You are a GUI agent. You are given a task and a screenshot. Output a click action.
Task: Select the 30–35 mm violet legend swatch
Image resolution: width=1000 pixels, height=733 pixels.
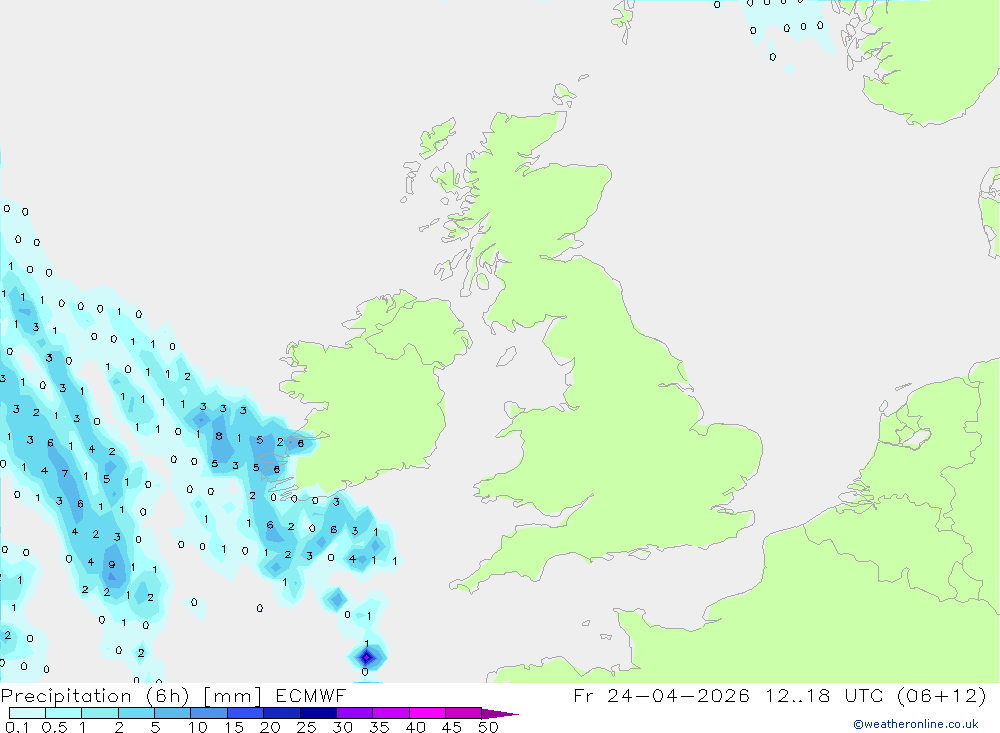(354, 713)
